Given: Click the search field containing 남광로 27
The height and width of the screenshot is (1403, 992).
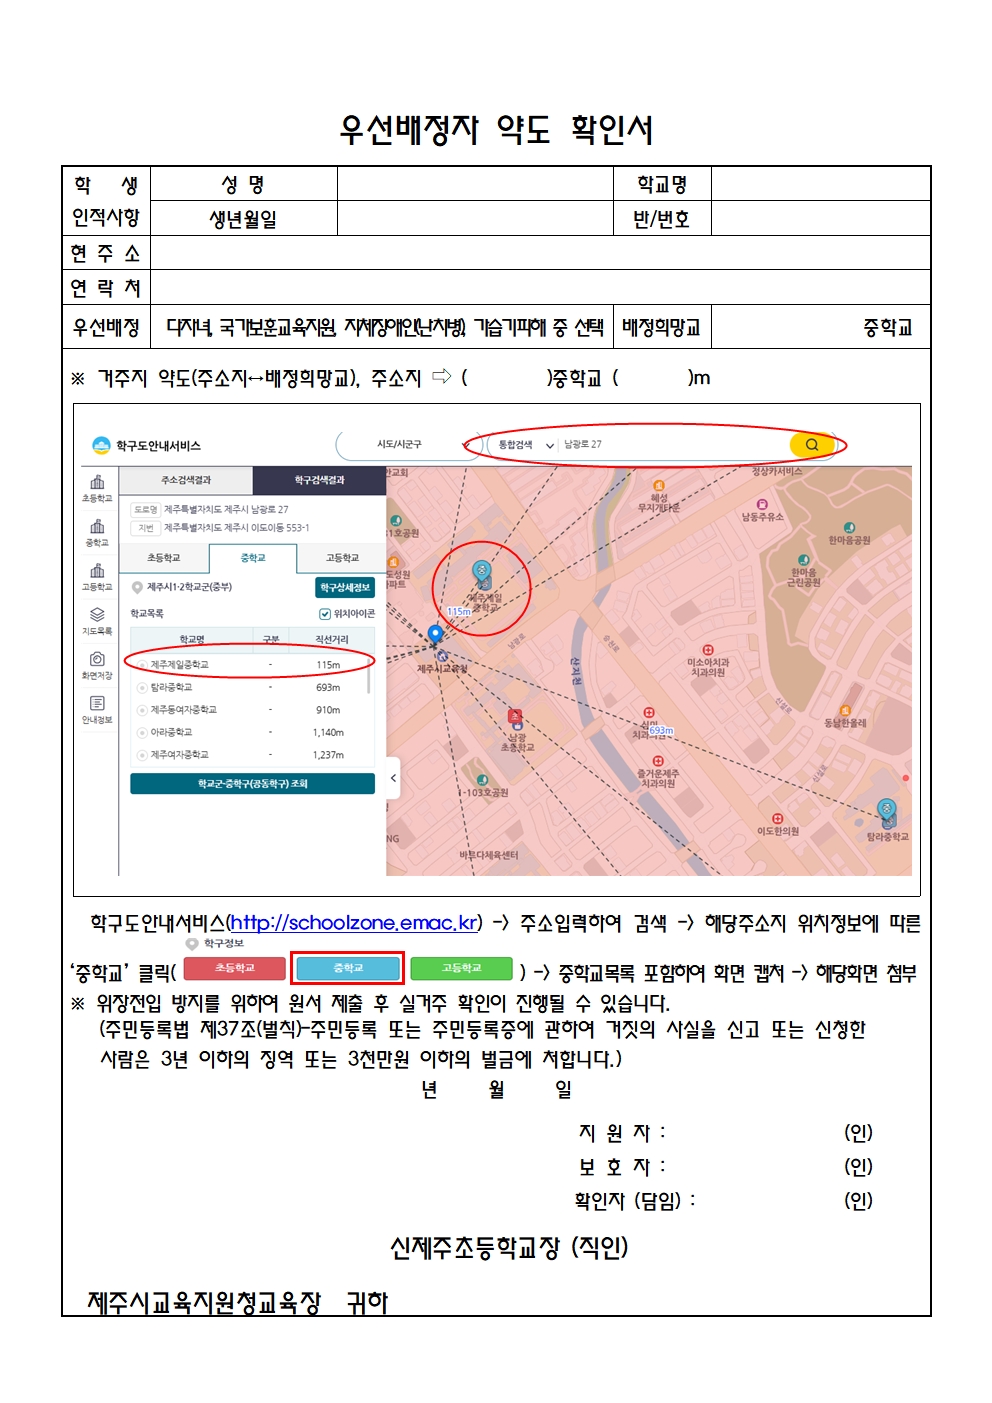Looking at the screenshot, I should pyautogui.click(x=673, y=445).
